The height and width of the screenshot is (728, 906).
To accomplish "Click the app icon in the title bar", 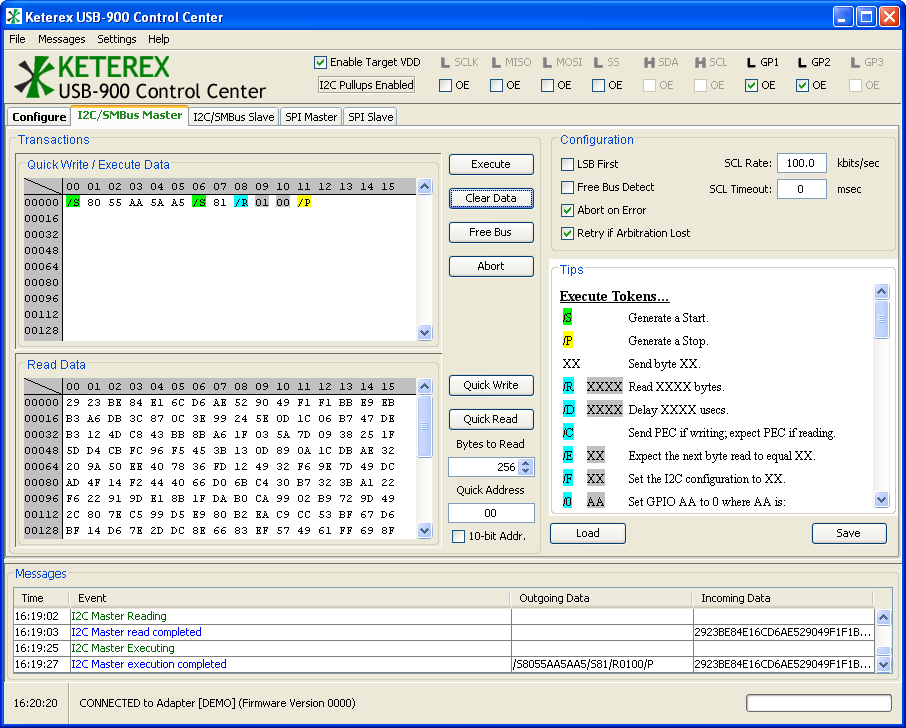I will click(x=15, y=17).
